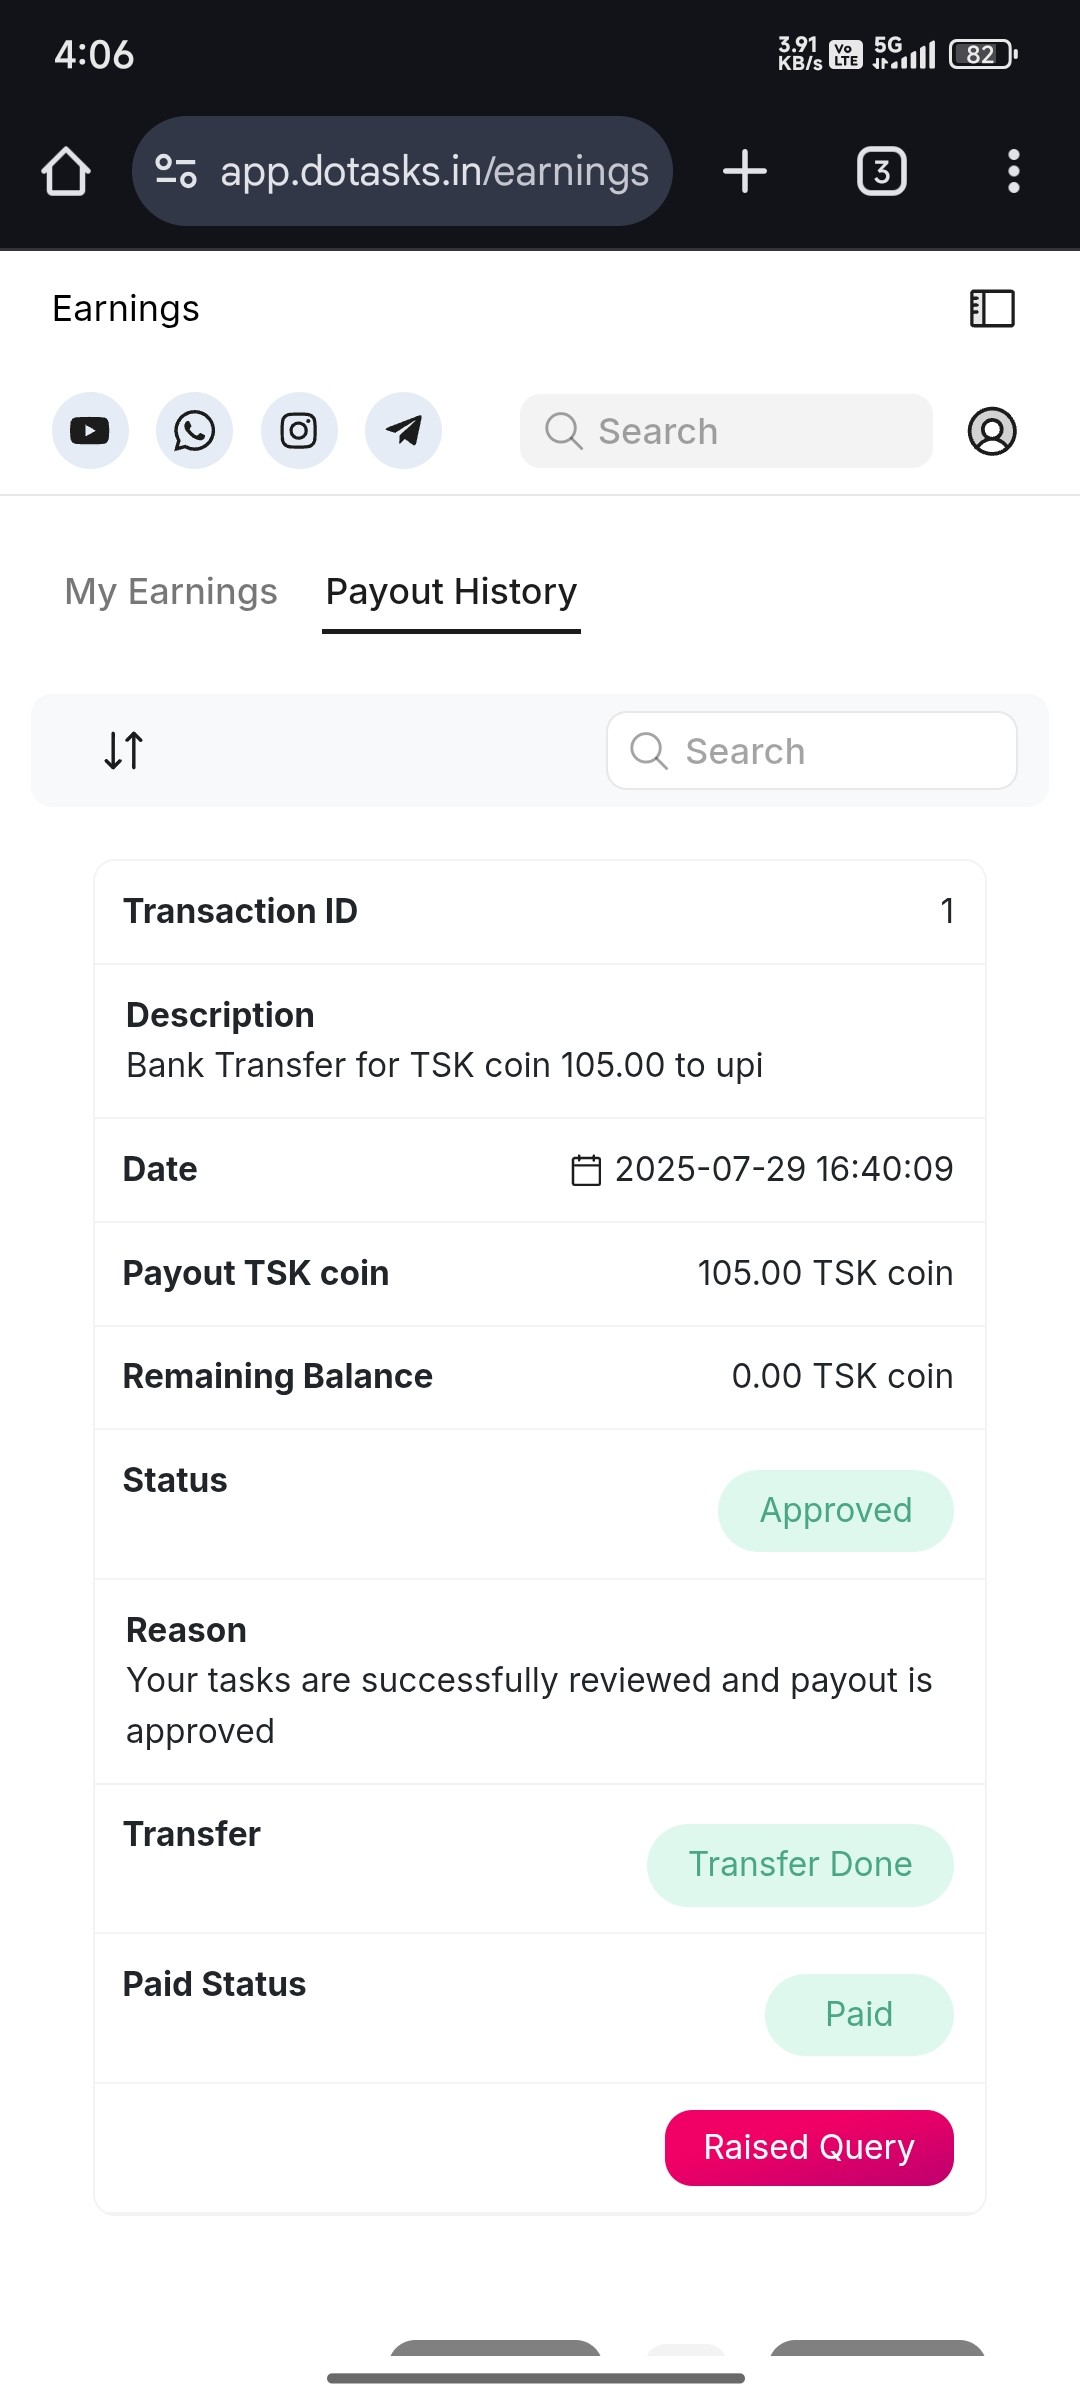
Task: Open the Instagram social icon
Action: (299, 431)
